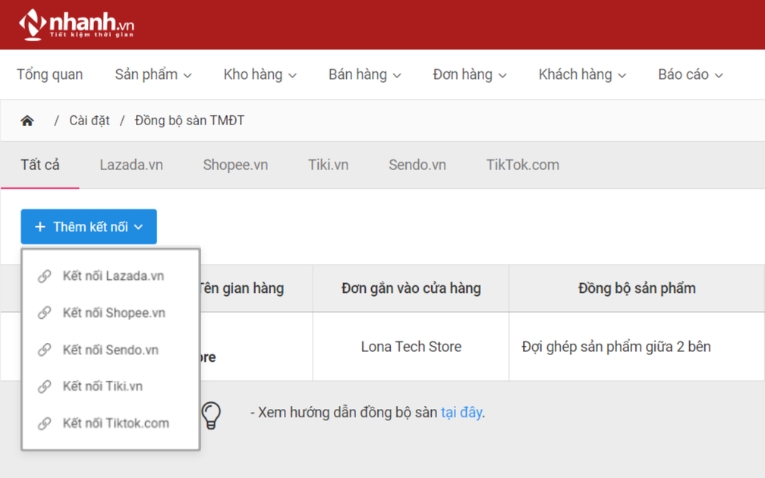Expand the Khách hàng menu
765x478 pixels.
582,75
